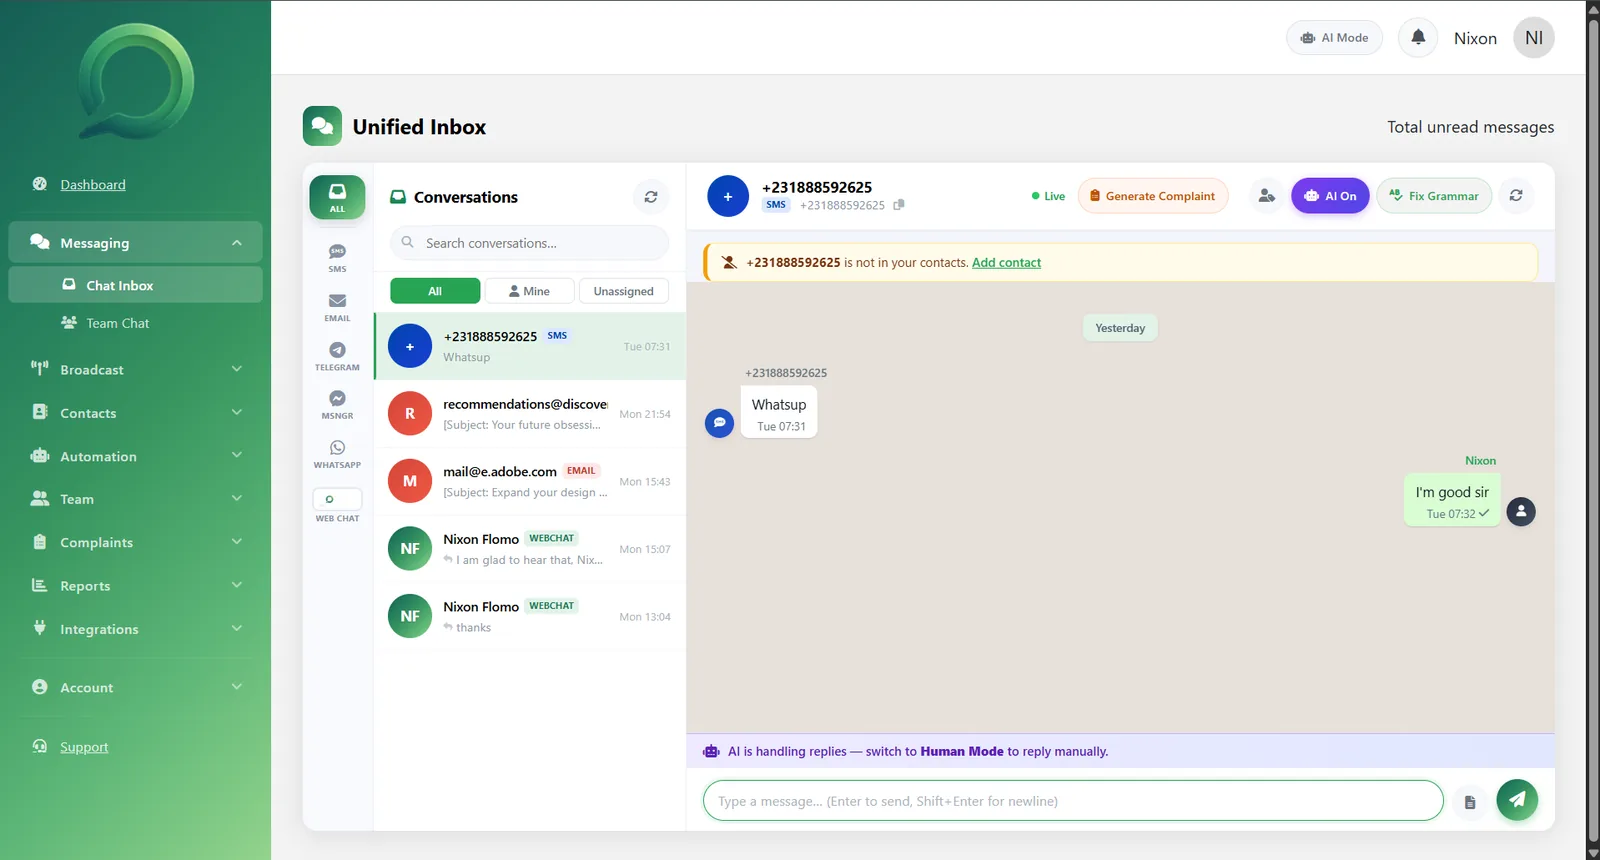Filter inbox by Messenger channel
The image size is (1600, 860).
tap(337, 405)
